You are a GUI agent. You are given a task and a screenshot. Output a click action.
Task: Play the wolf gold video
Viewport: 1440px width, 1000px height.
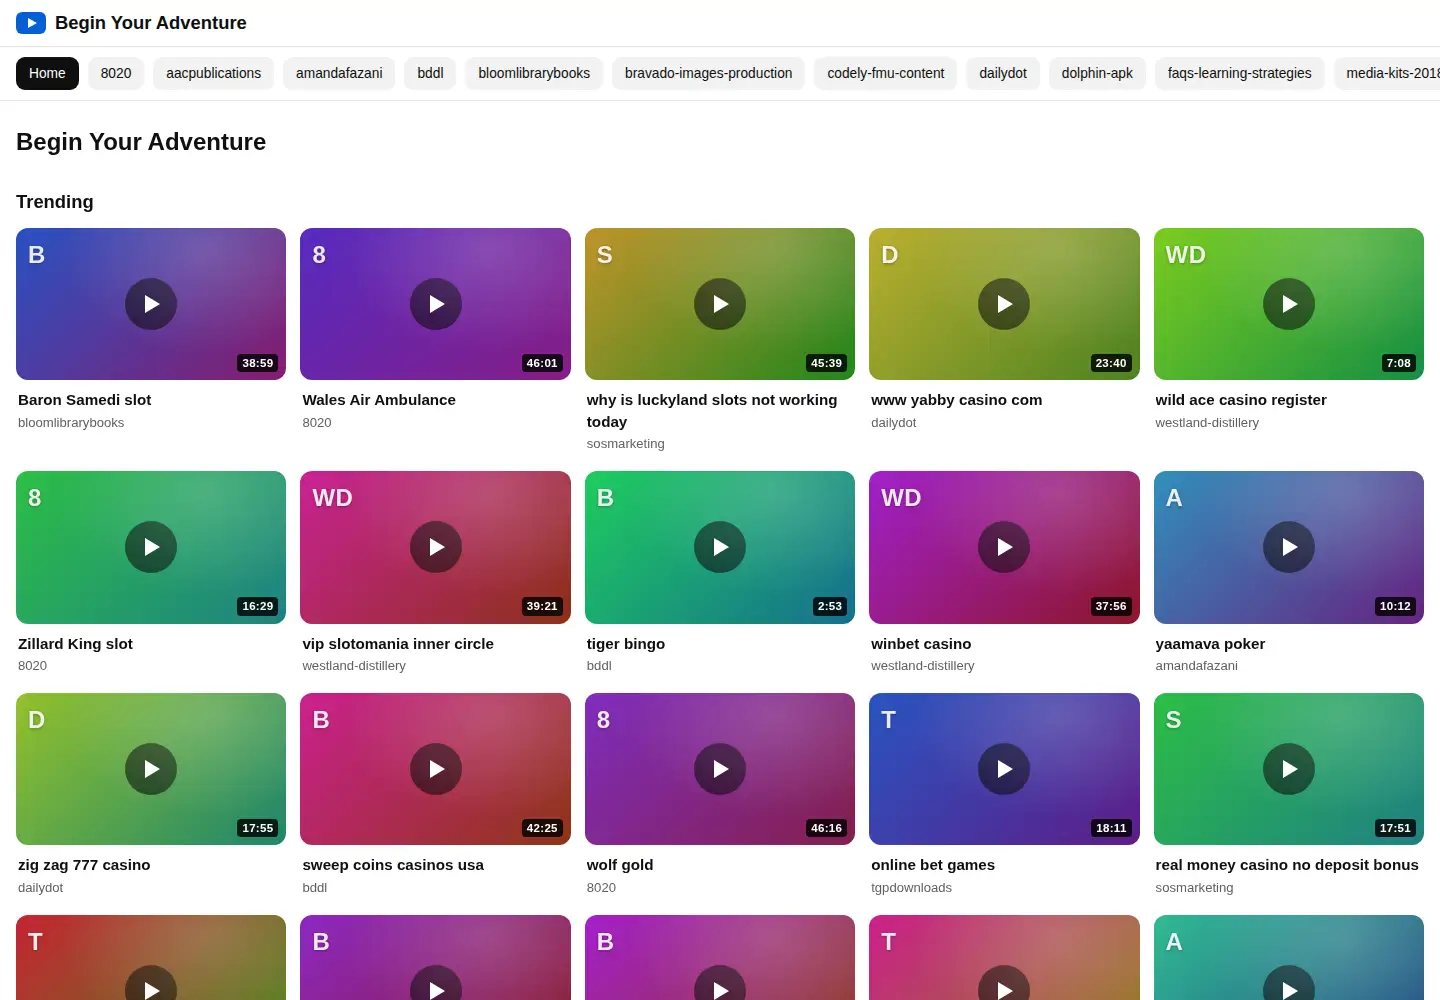click(720, 769)
